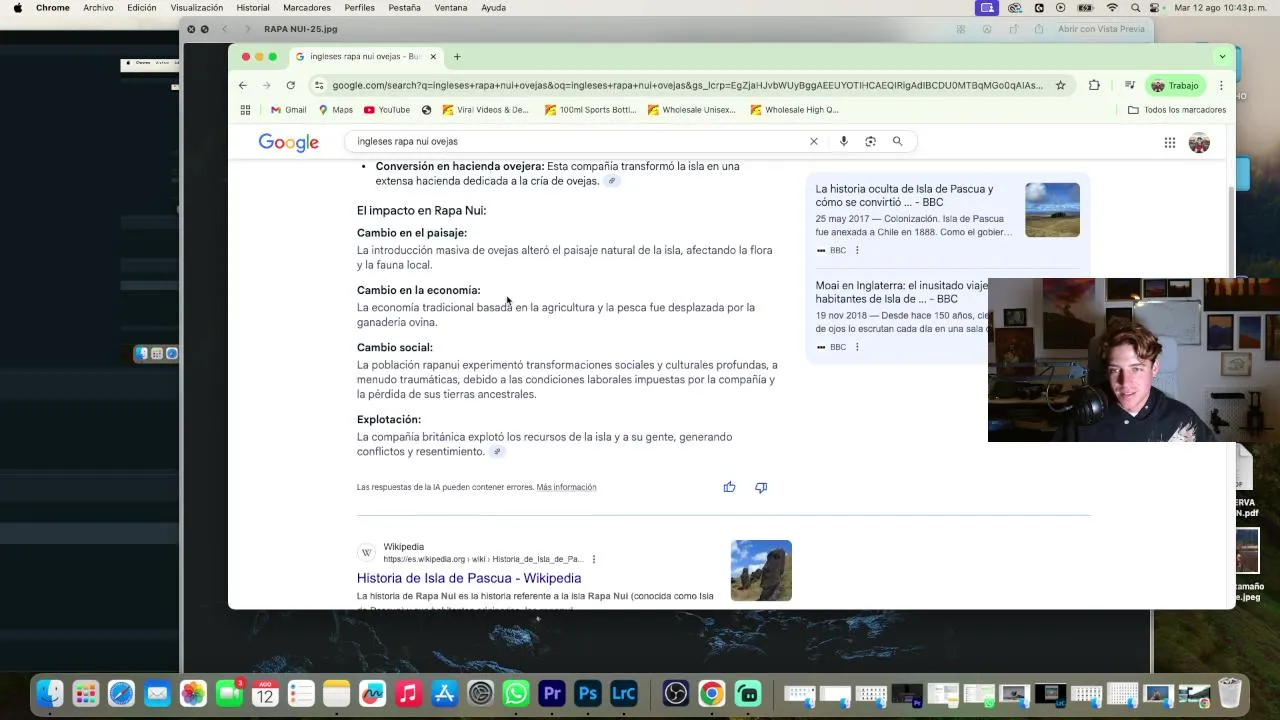Image resolution: width=1280 pixels, height=720 pixels.
Task: Search by image with Google Lens icon
Action: tap(870, 141)
